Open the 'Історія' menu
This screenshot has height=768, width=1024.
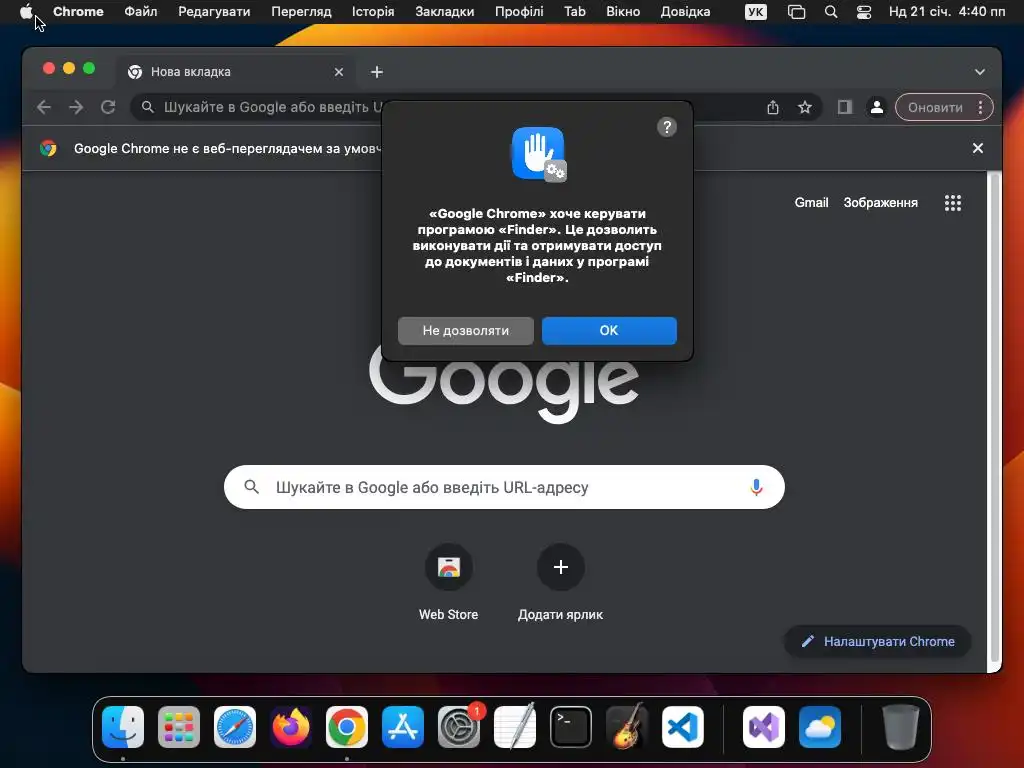pyautogui.click(x=373, y=12)
